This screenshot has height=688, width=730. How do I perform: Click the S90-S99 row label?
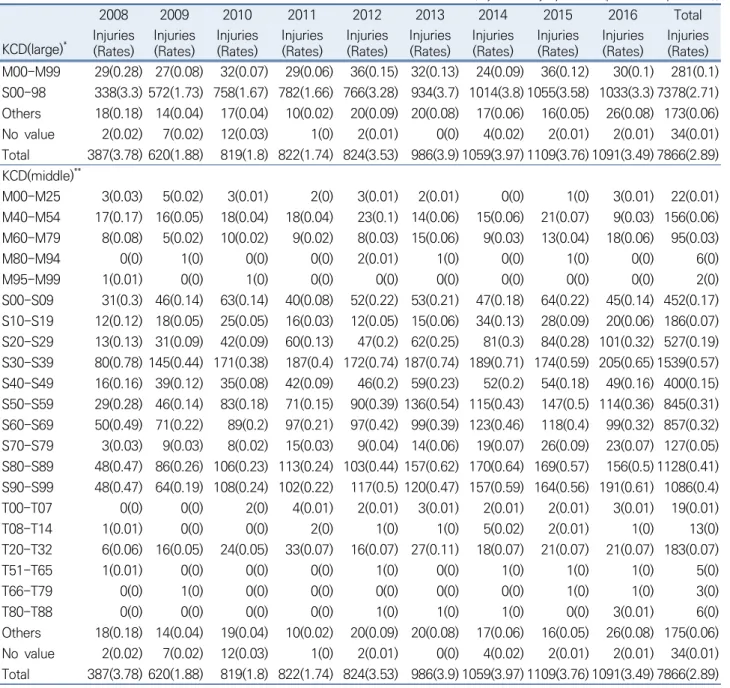coord(27,487)
